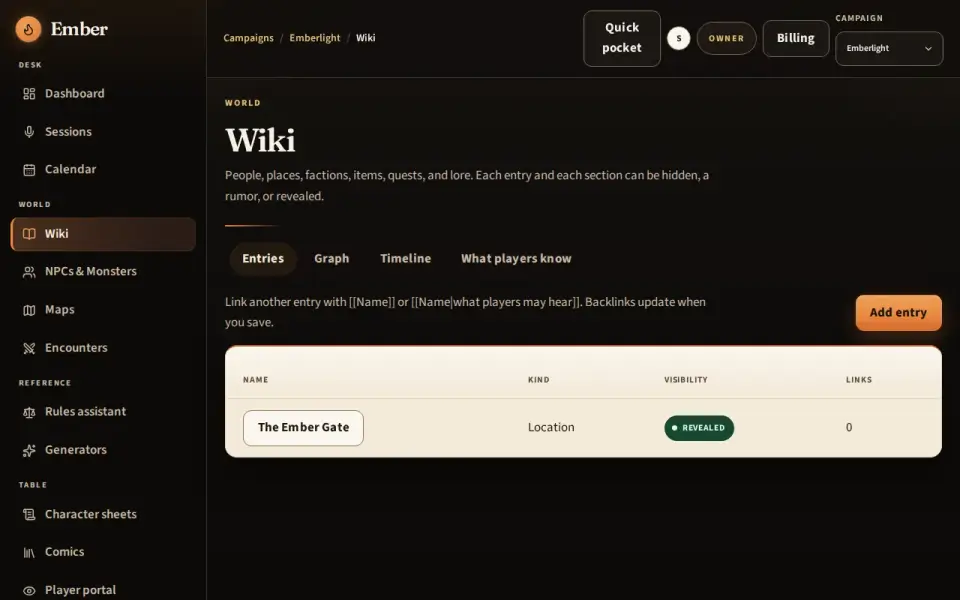Click the Ember brand name
This screenshot has width=960, height=600.
[79, 29]
